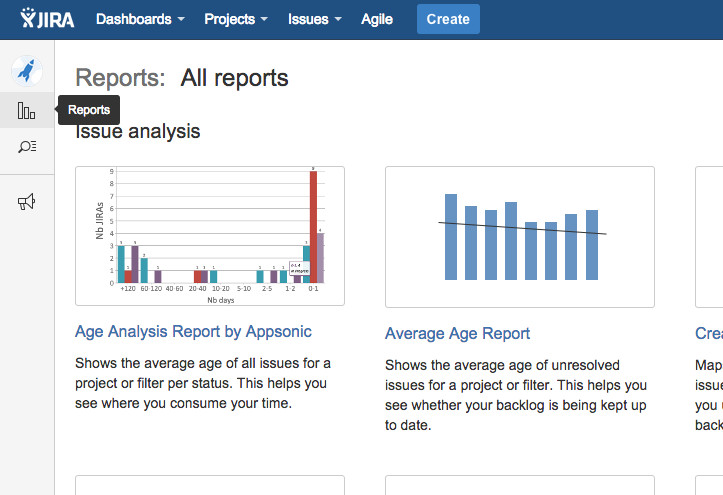
Task: Click the 'All reports' heading text
Action: pyautogui.click(x=234, y=78)
